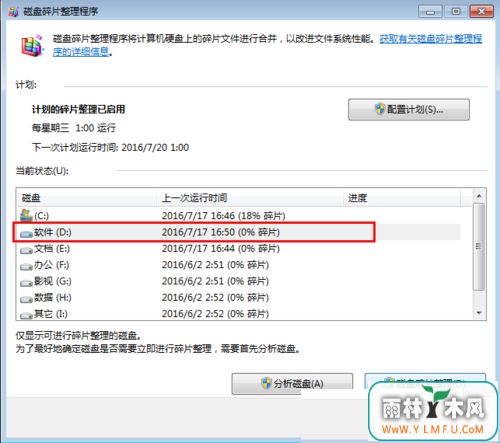The height and width of the screenshot is (443, 500).
Task: Click the 软件 (D:) drive icon
Action: [26, 234]
